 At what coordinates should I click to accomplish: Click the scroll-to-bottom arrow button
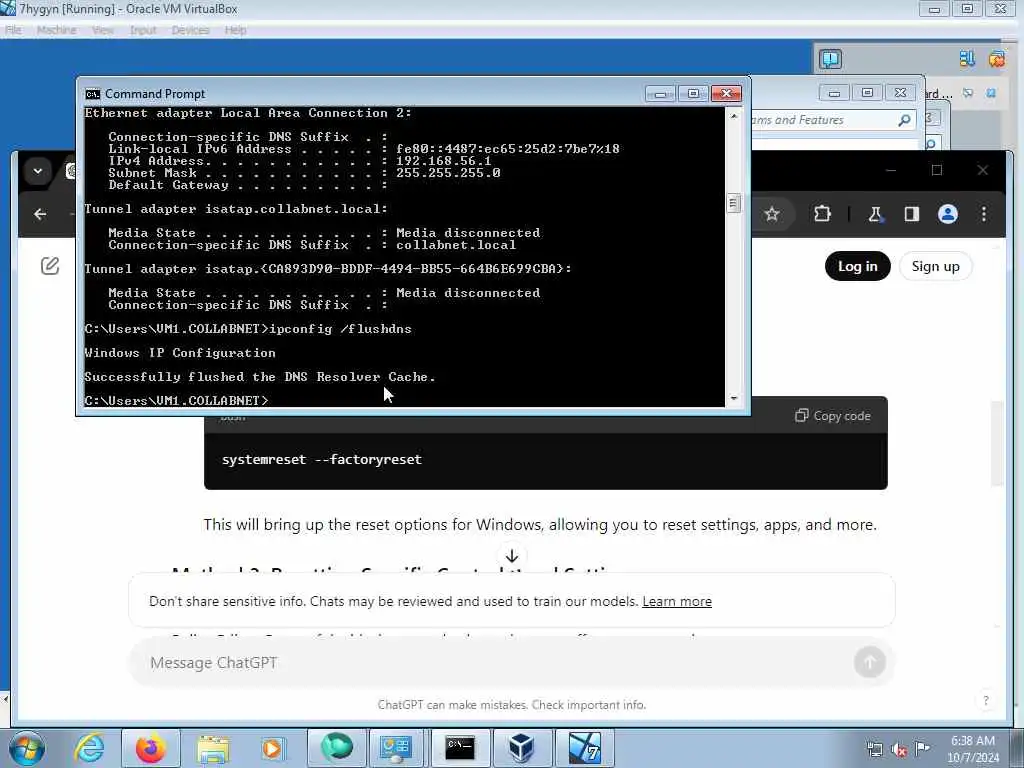512,556
